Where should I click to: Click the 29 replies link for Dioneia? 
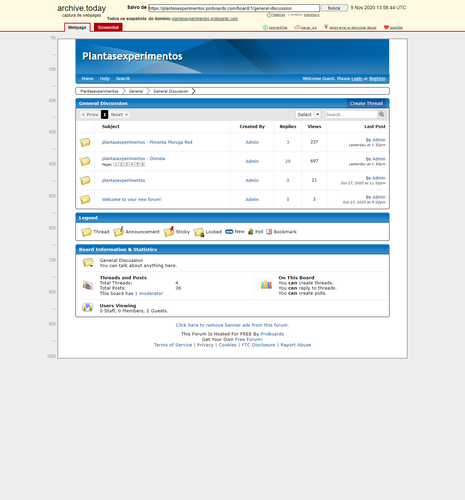(288, 161)
